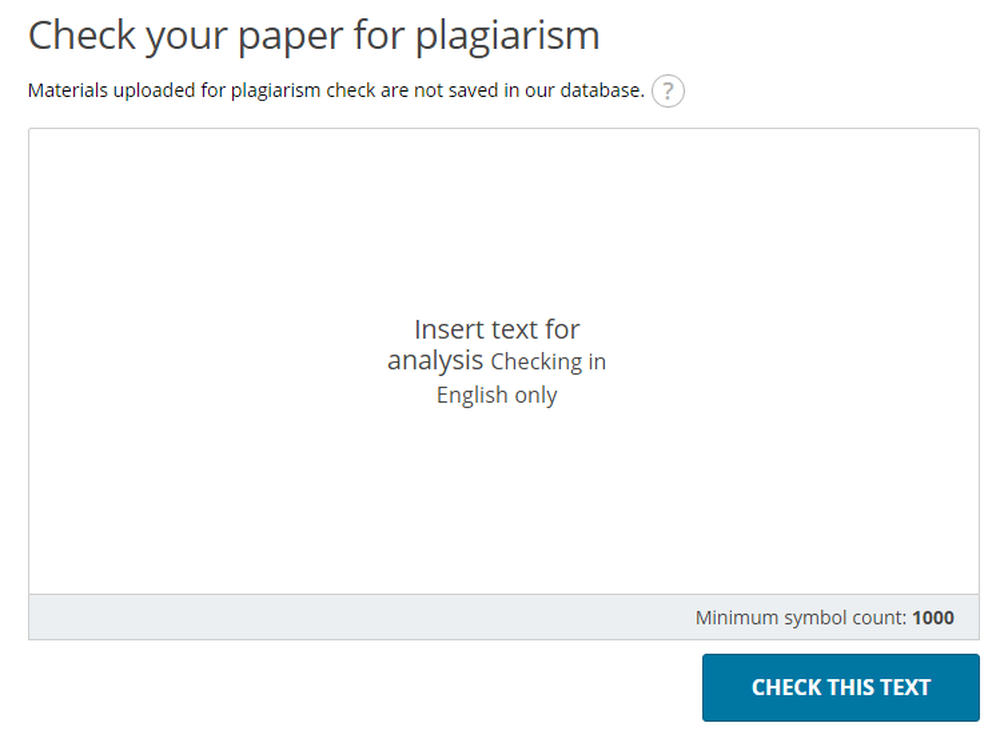Click the database disclaimer sentence
The width and height of the screenshot is (1000, 740).
coord(336,90)
